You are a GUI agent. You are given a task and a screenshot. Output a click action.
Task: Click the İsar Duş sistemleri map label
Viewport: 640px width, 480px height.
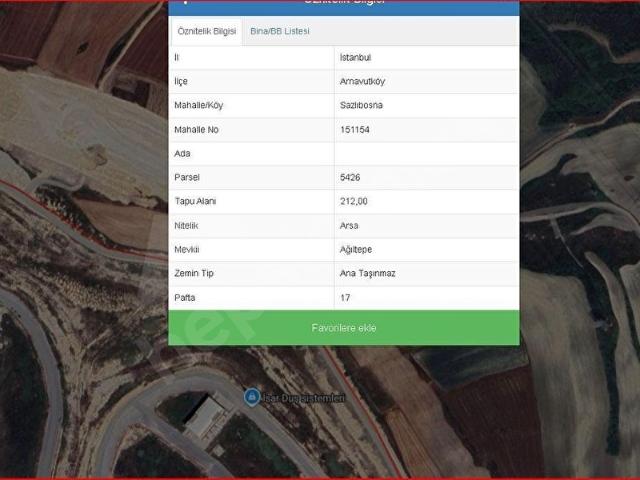tap(304, 398)
